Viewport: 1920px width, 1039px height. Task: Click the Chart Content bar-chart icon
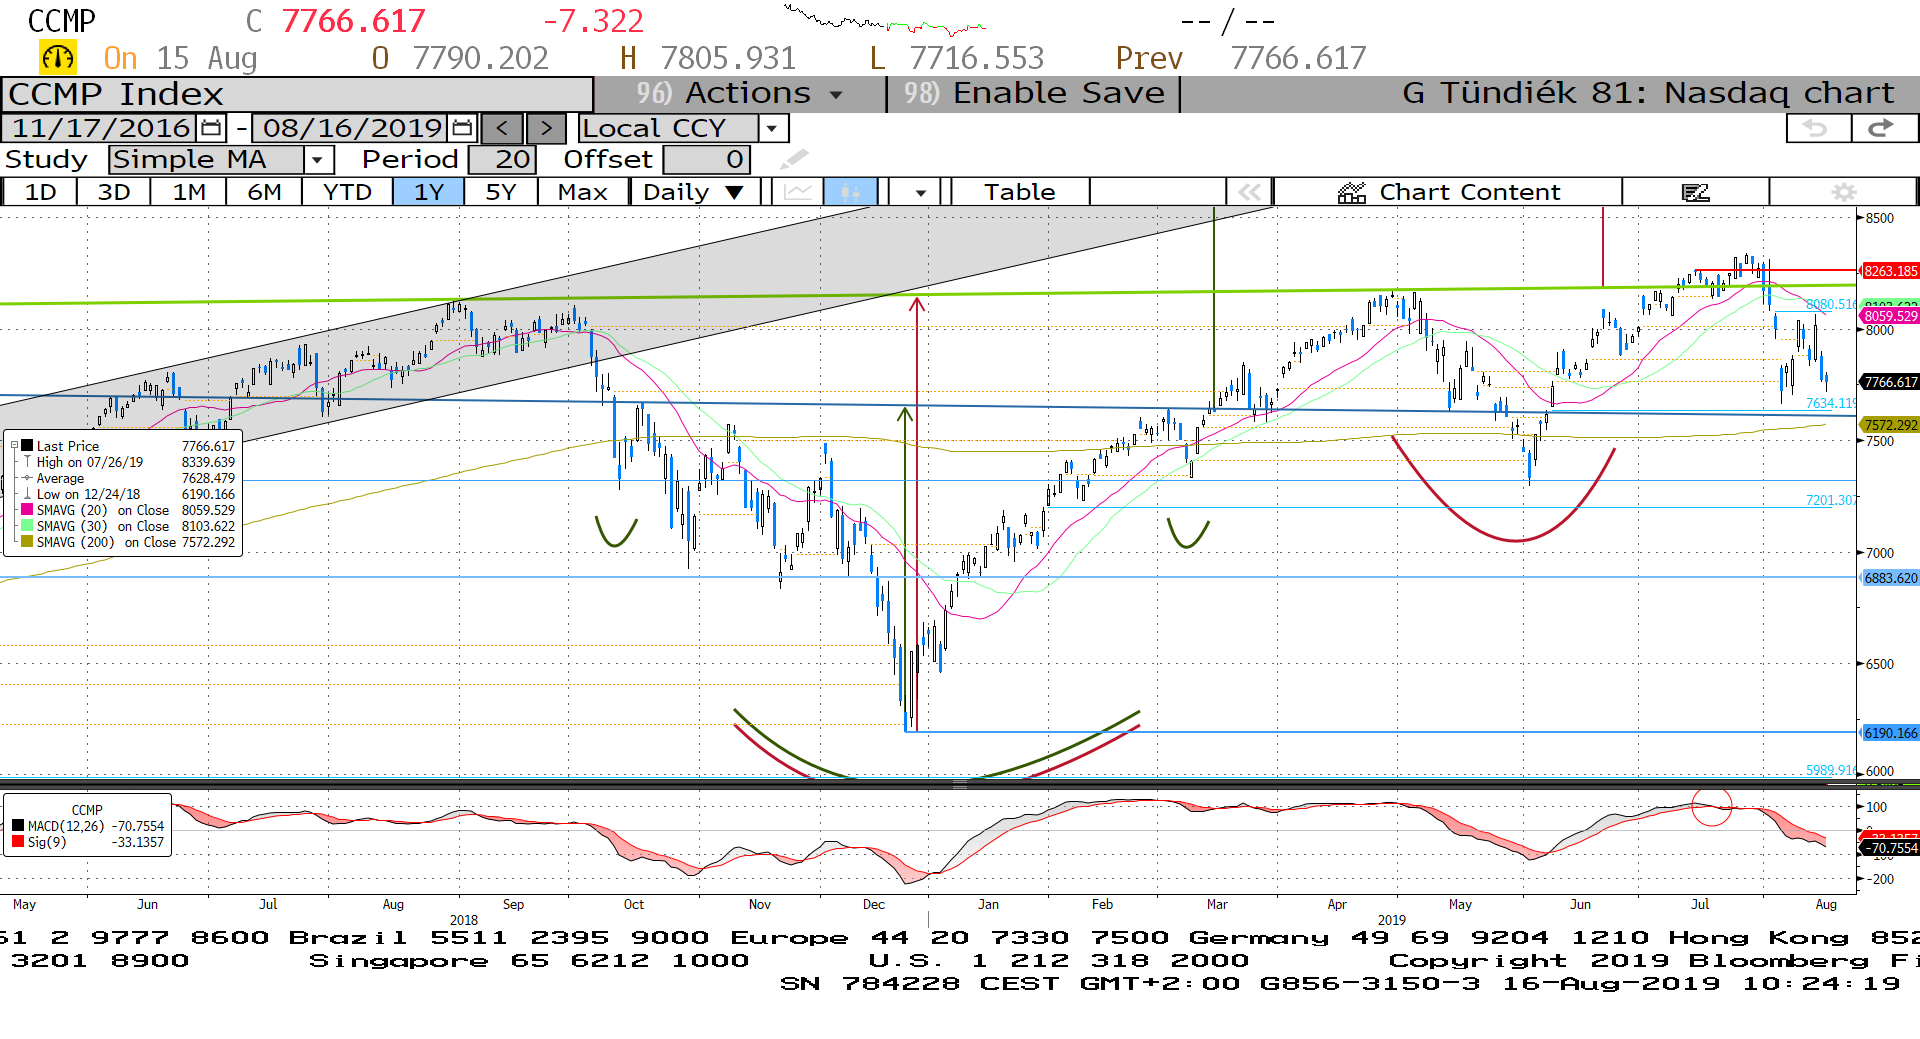(x=1352, y=192)
